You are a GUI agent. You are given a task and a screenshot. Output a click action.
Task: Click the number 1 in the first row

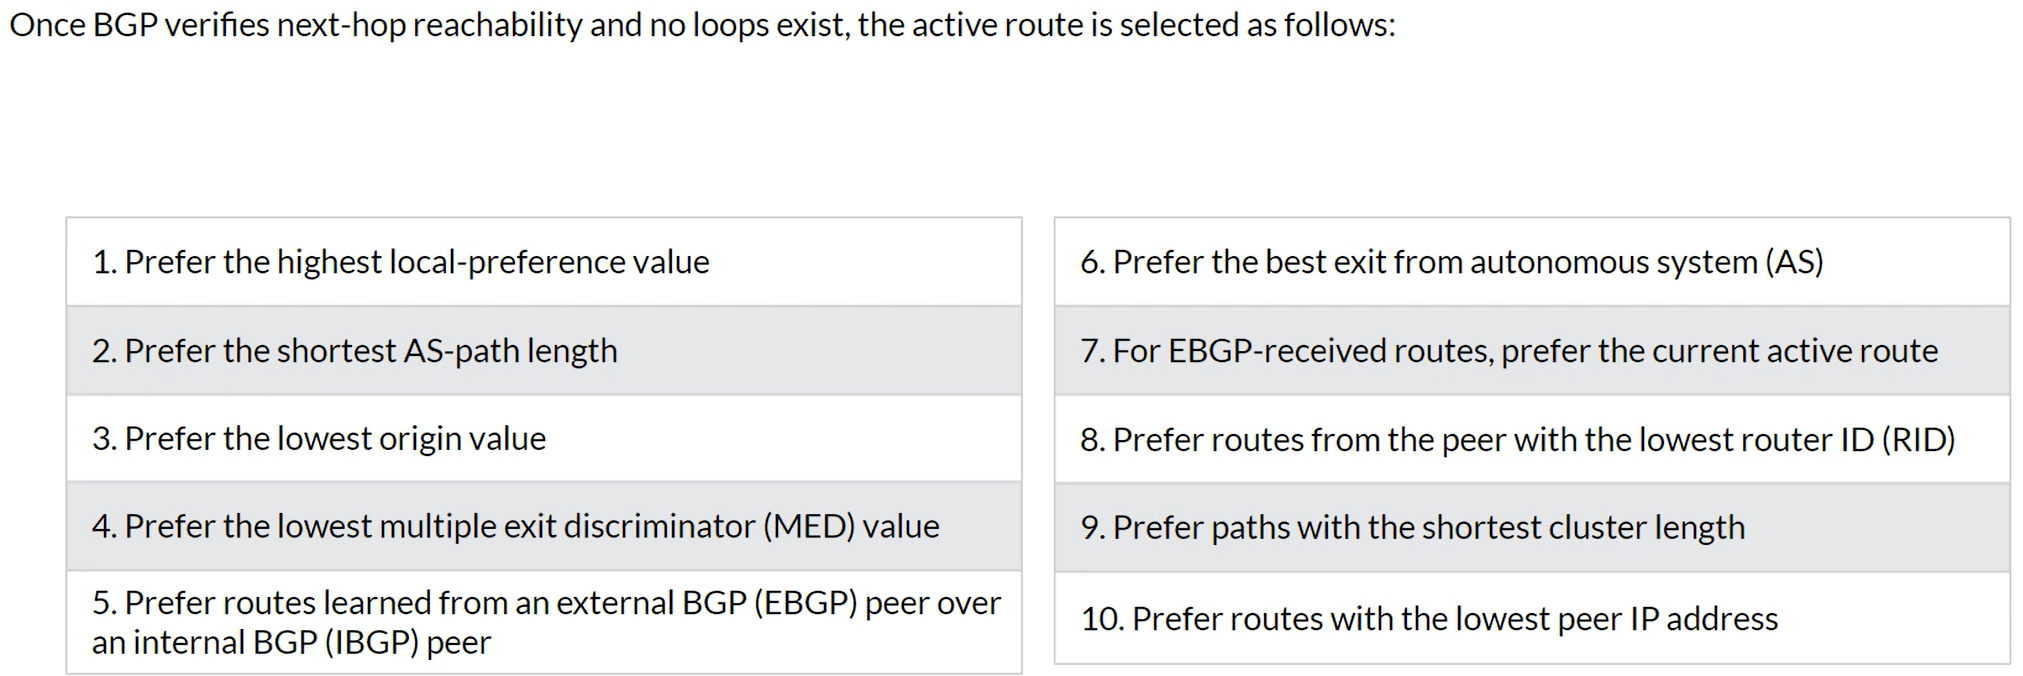[x=101, y=262]
